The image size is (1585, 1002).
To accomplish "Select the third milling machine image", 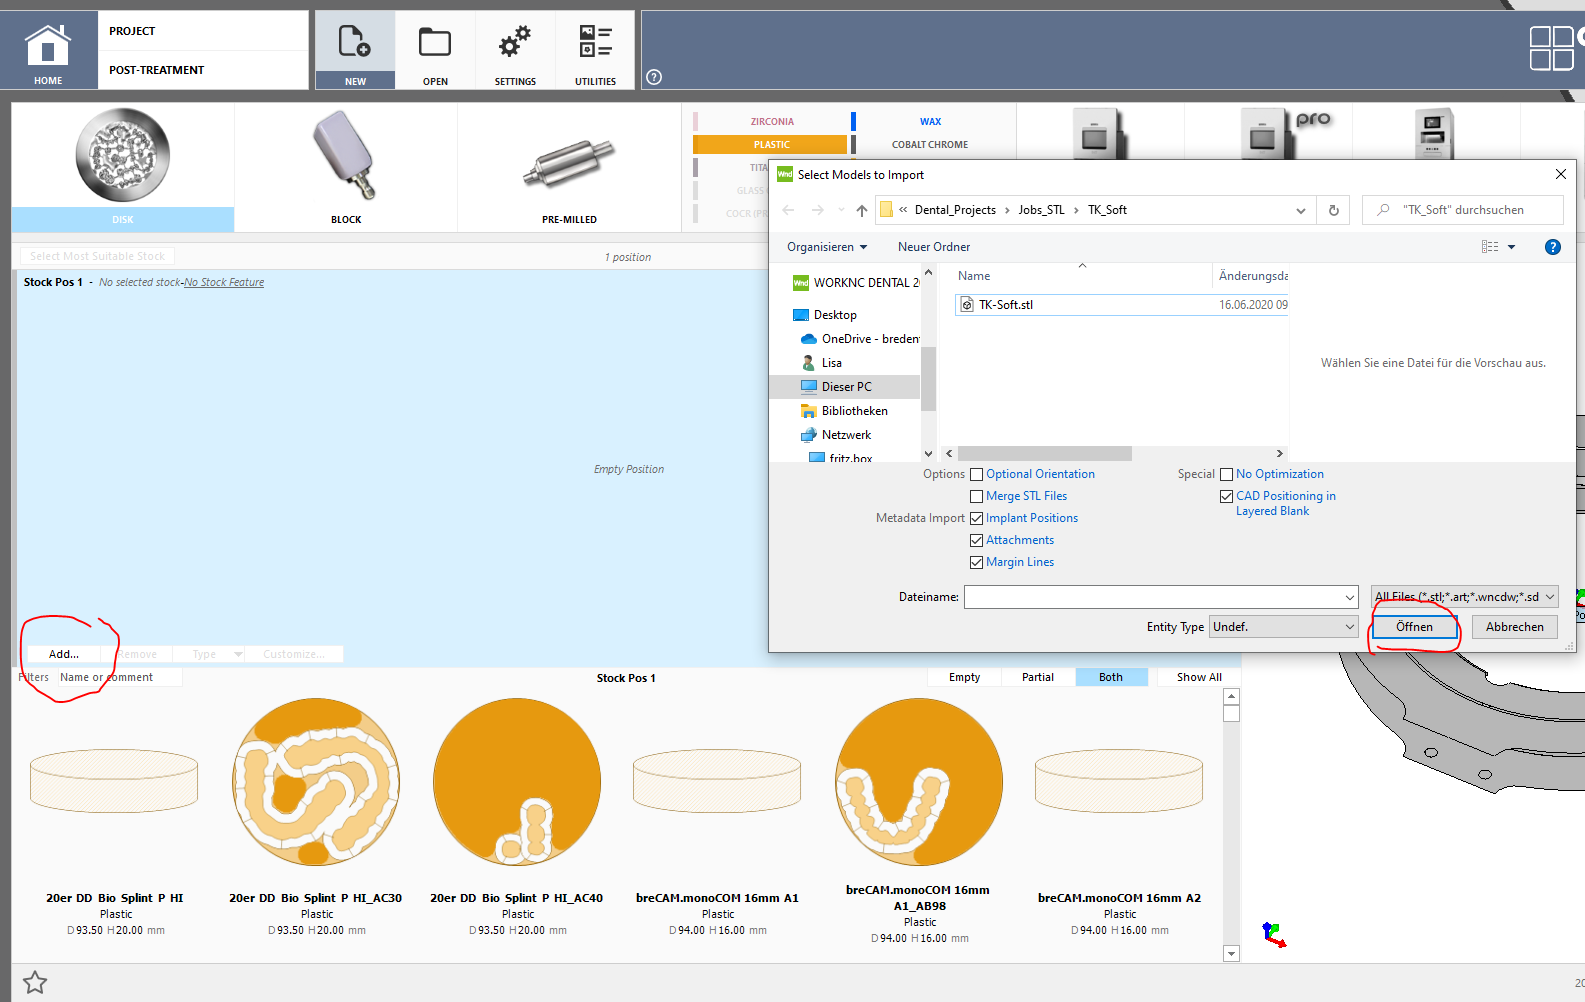I will [x=1434, y=132].
